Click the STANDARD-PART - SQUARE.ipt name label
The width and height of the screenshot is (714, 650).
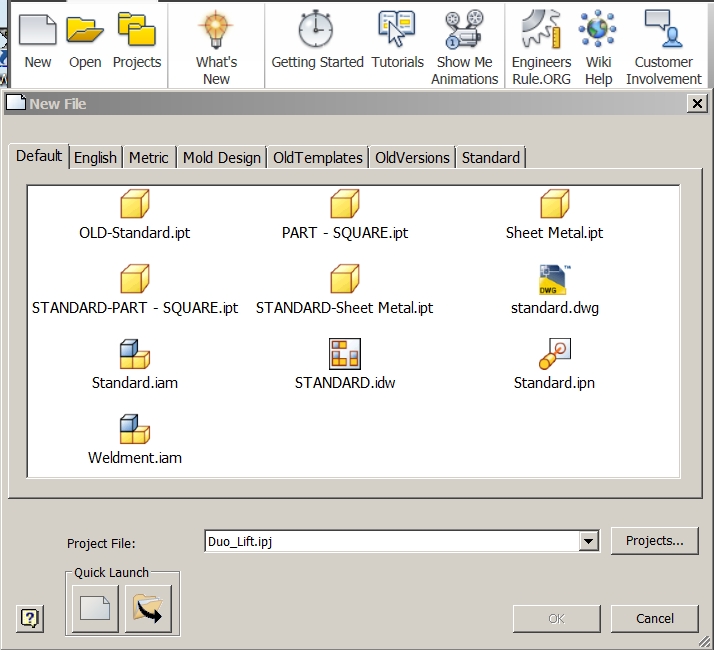[x=135, y=308]
